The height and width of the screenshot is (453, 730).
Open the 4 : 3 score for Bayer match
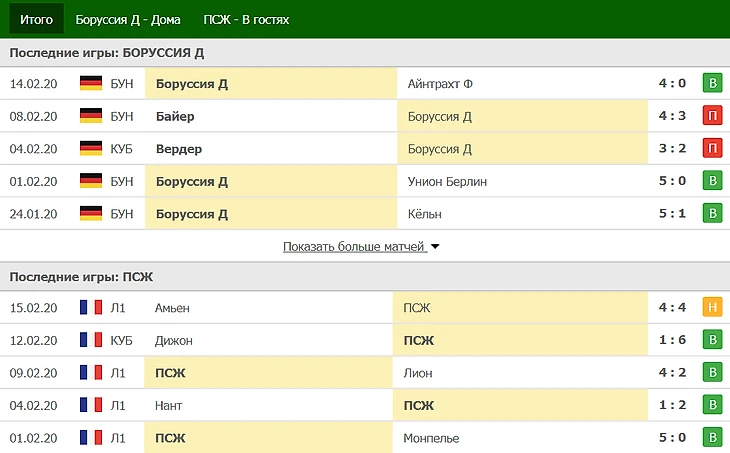pos(670,117)
